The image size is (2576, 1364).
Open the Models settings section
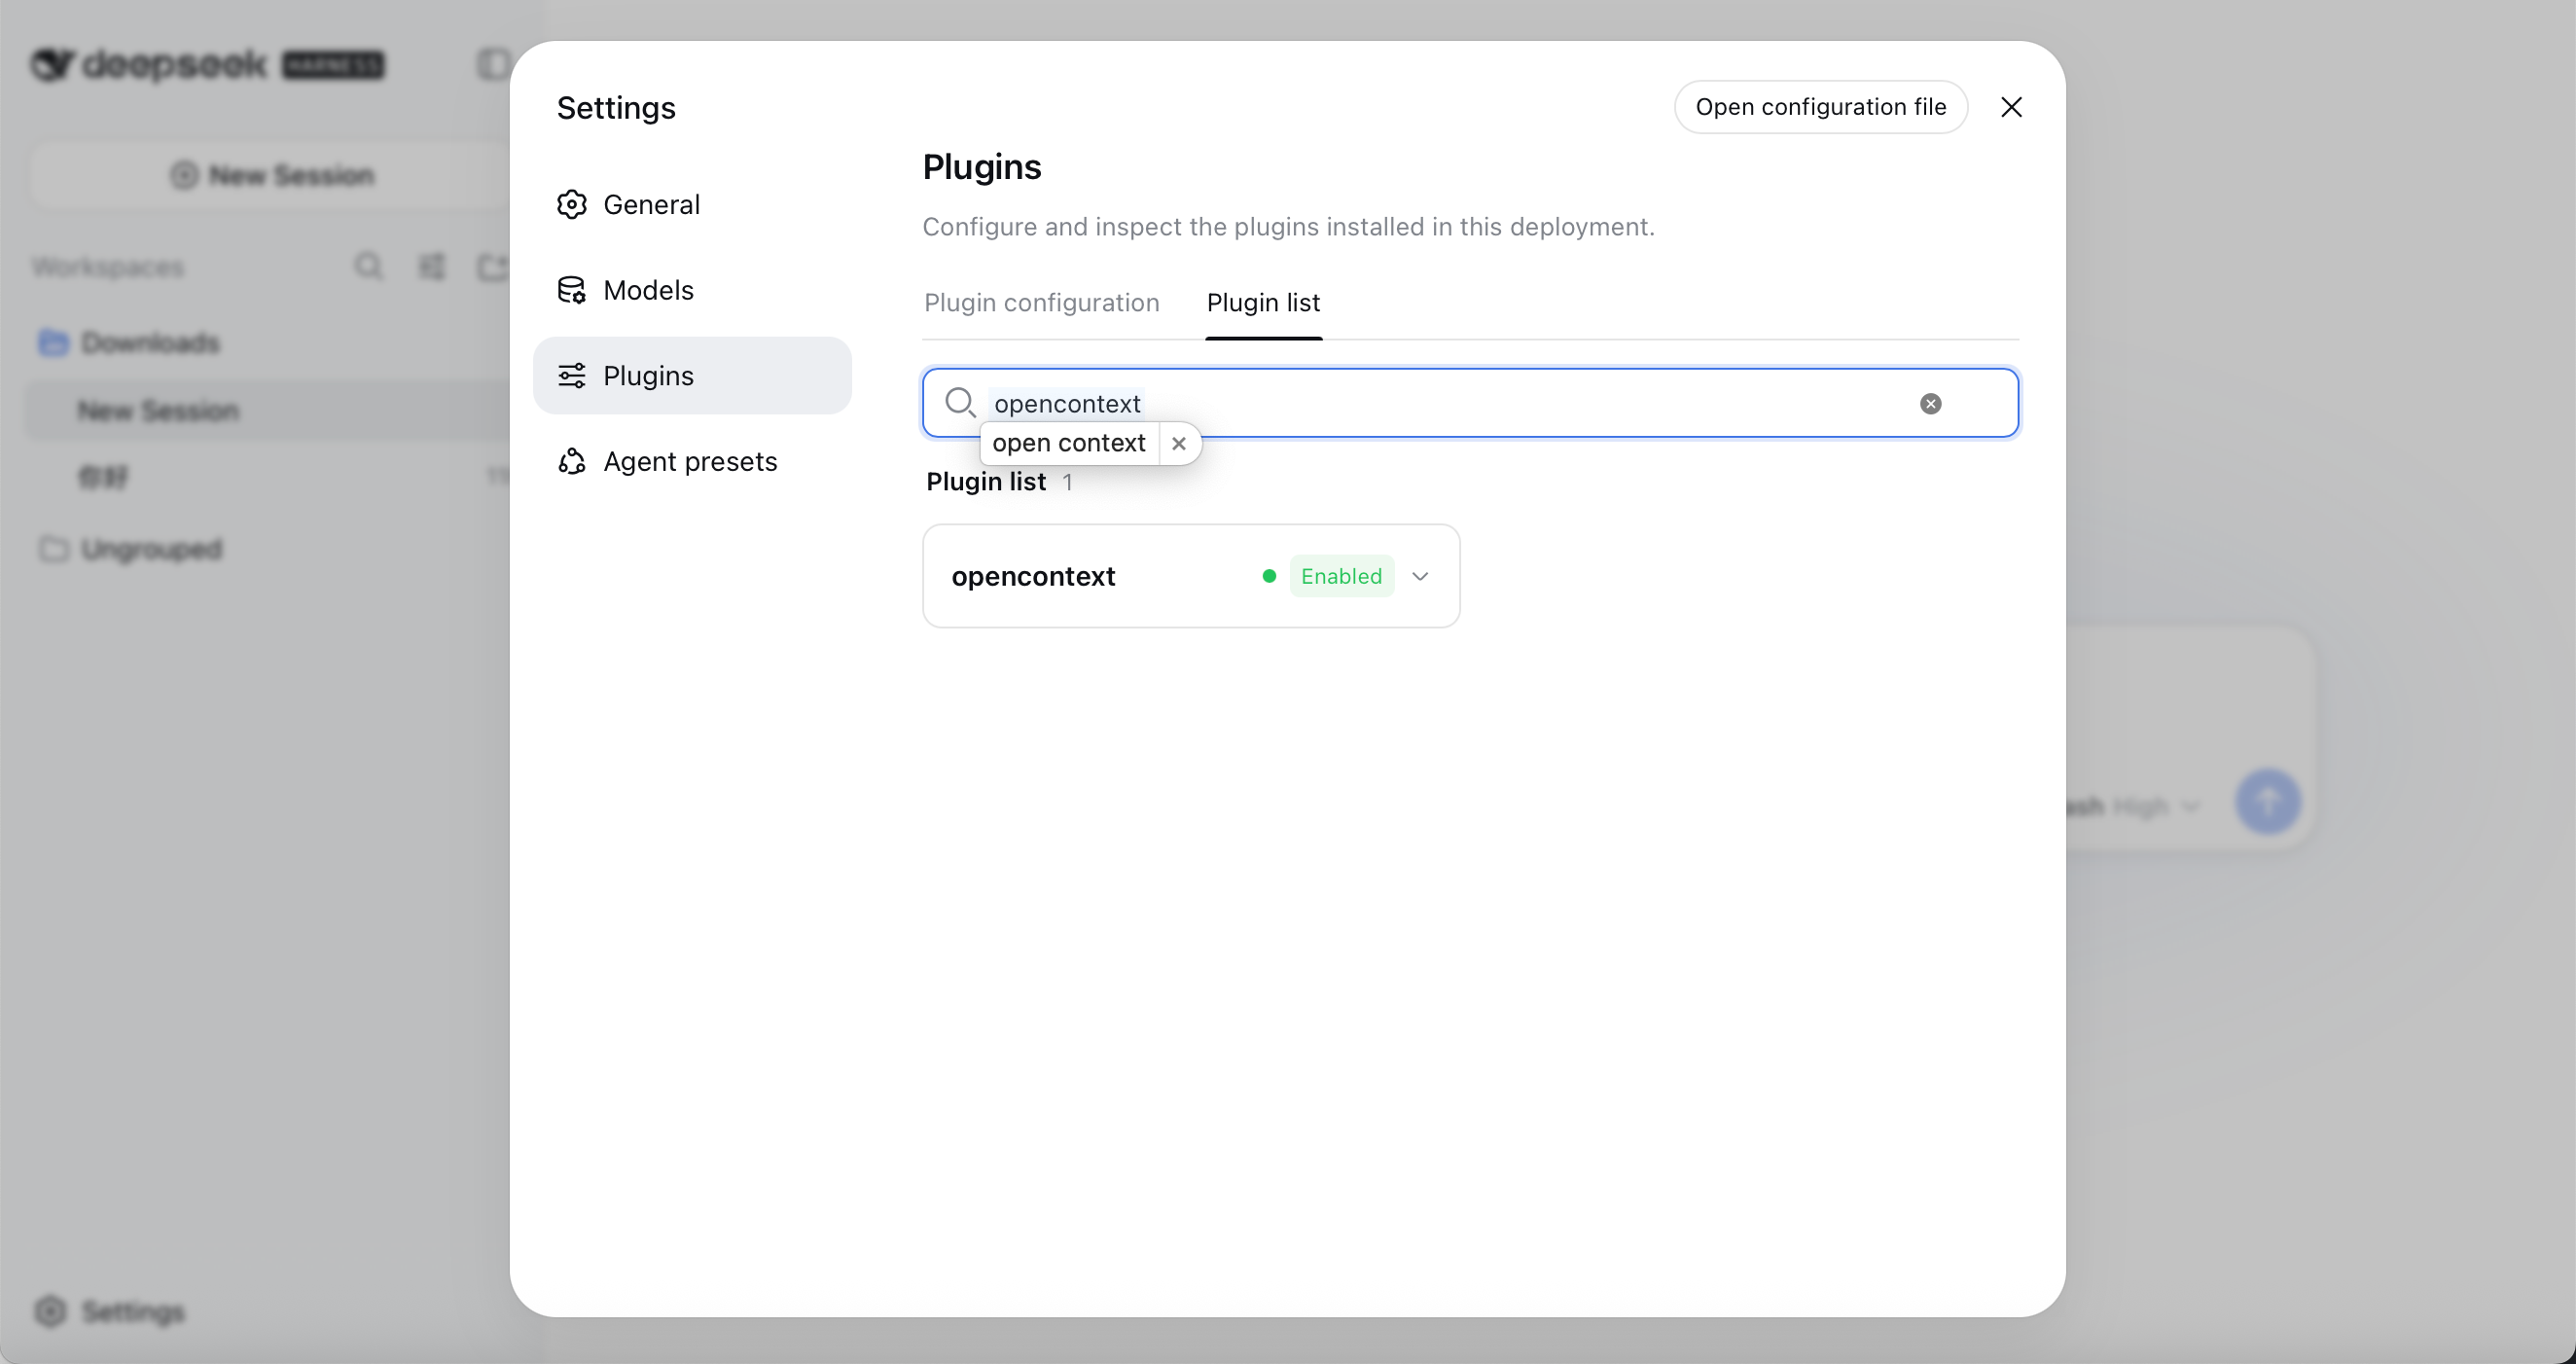(x=692, y=290)
